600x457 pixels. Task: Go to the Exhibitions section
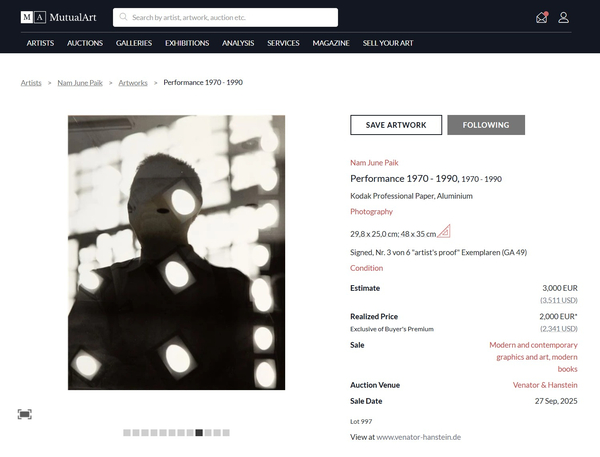click(x=187, y=43)
